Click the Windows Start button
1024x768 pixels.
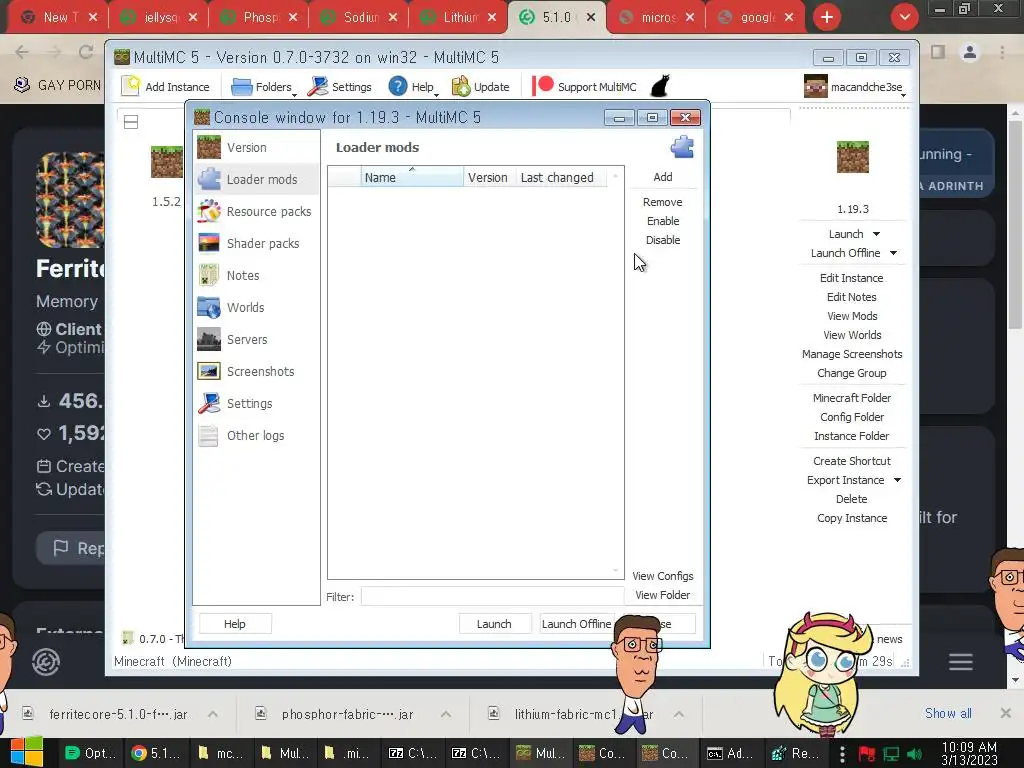click(27, 752)
